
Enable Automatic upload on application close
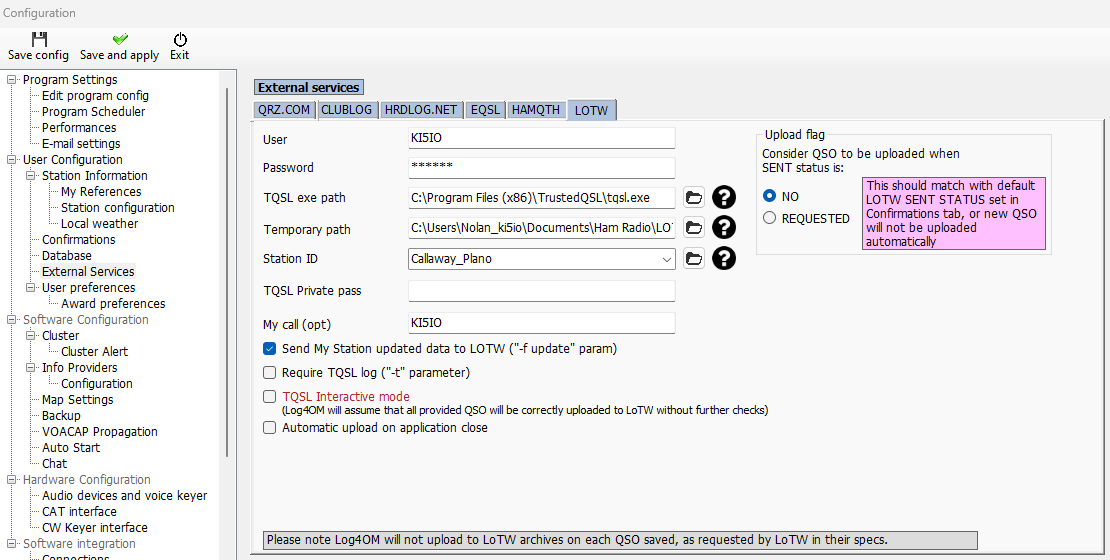pos(269,428)
